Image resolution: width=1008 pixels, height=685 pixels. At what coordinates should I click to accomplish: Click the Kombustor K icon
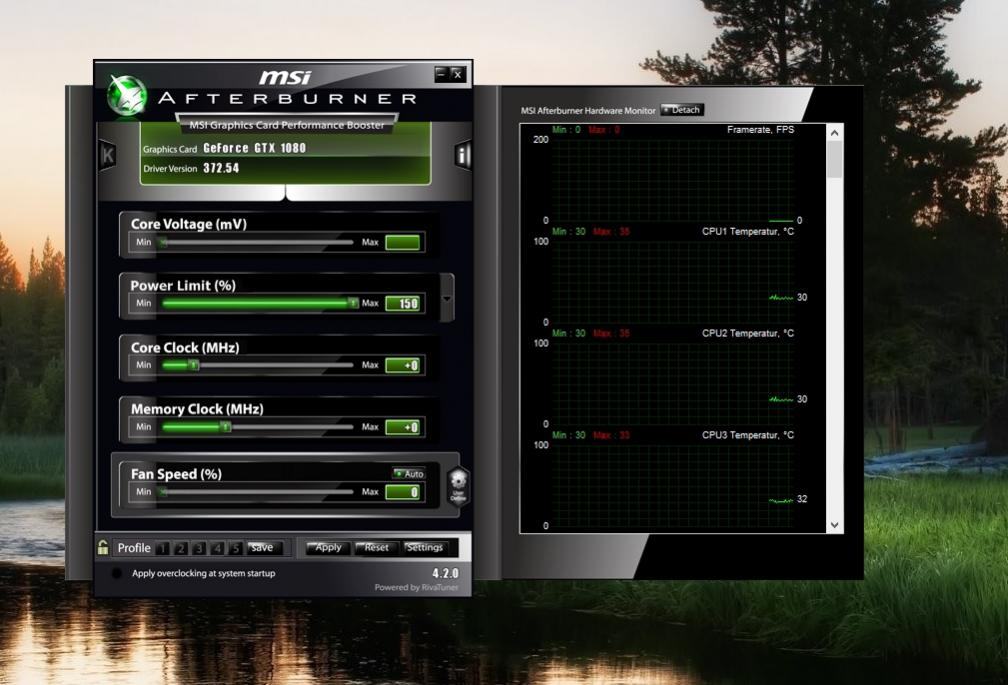[x=107, y=155]
